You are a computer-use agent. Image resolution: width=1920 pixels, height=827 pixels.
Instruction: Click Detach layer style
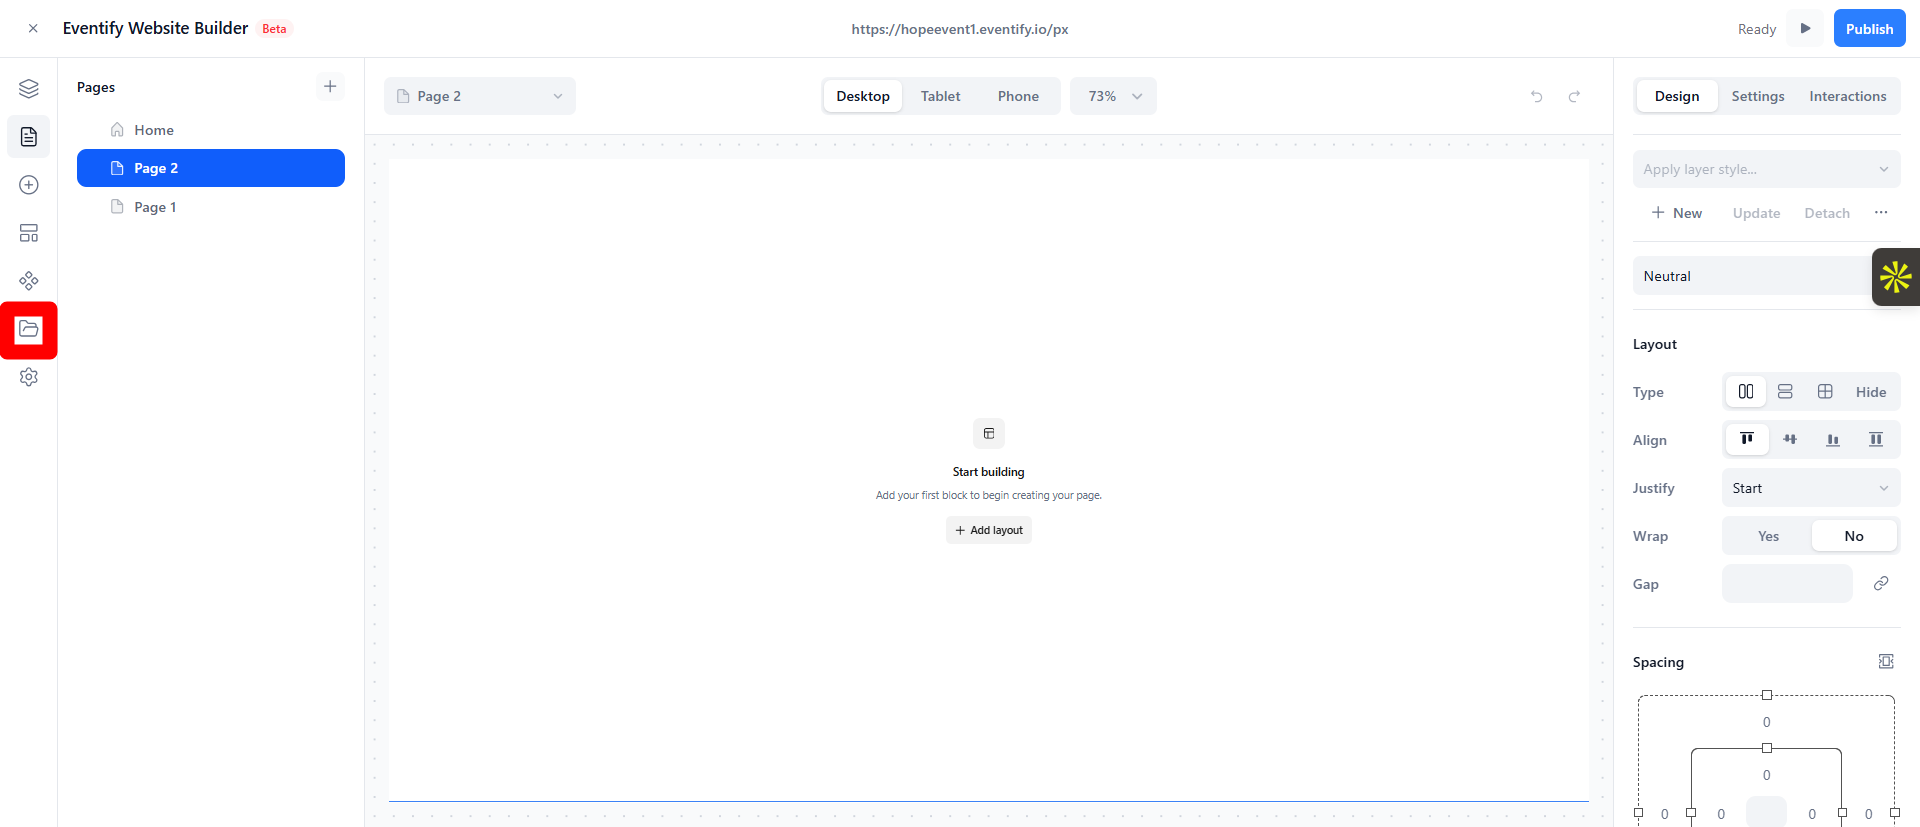pyautogui.click(x=1827, y=213)
